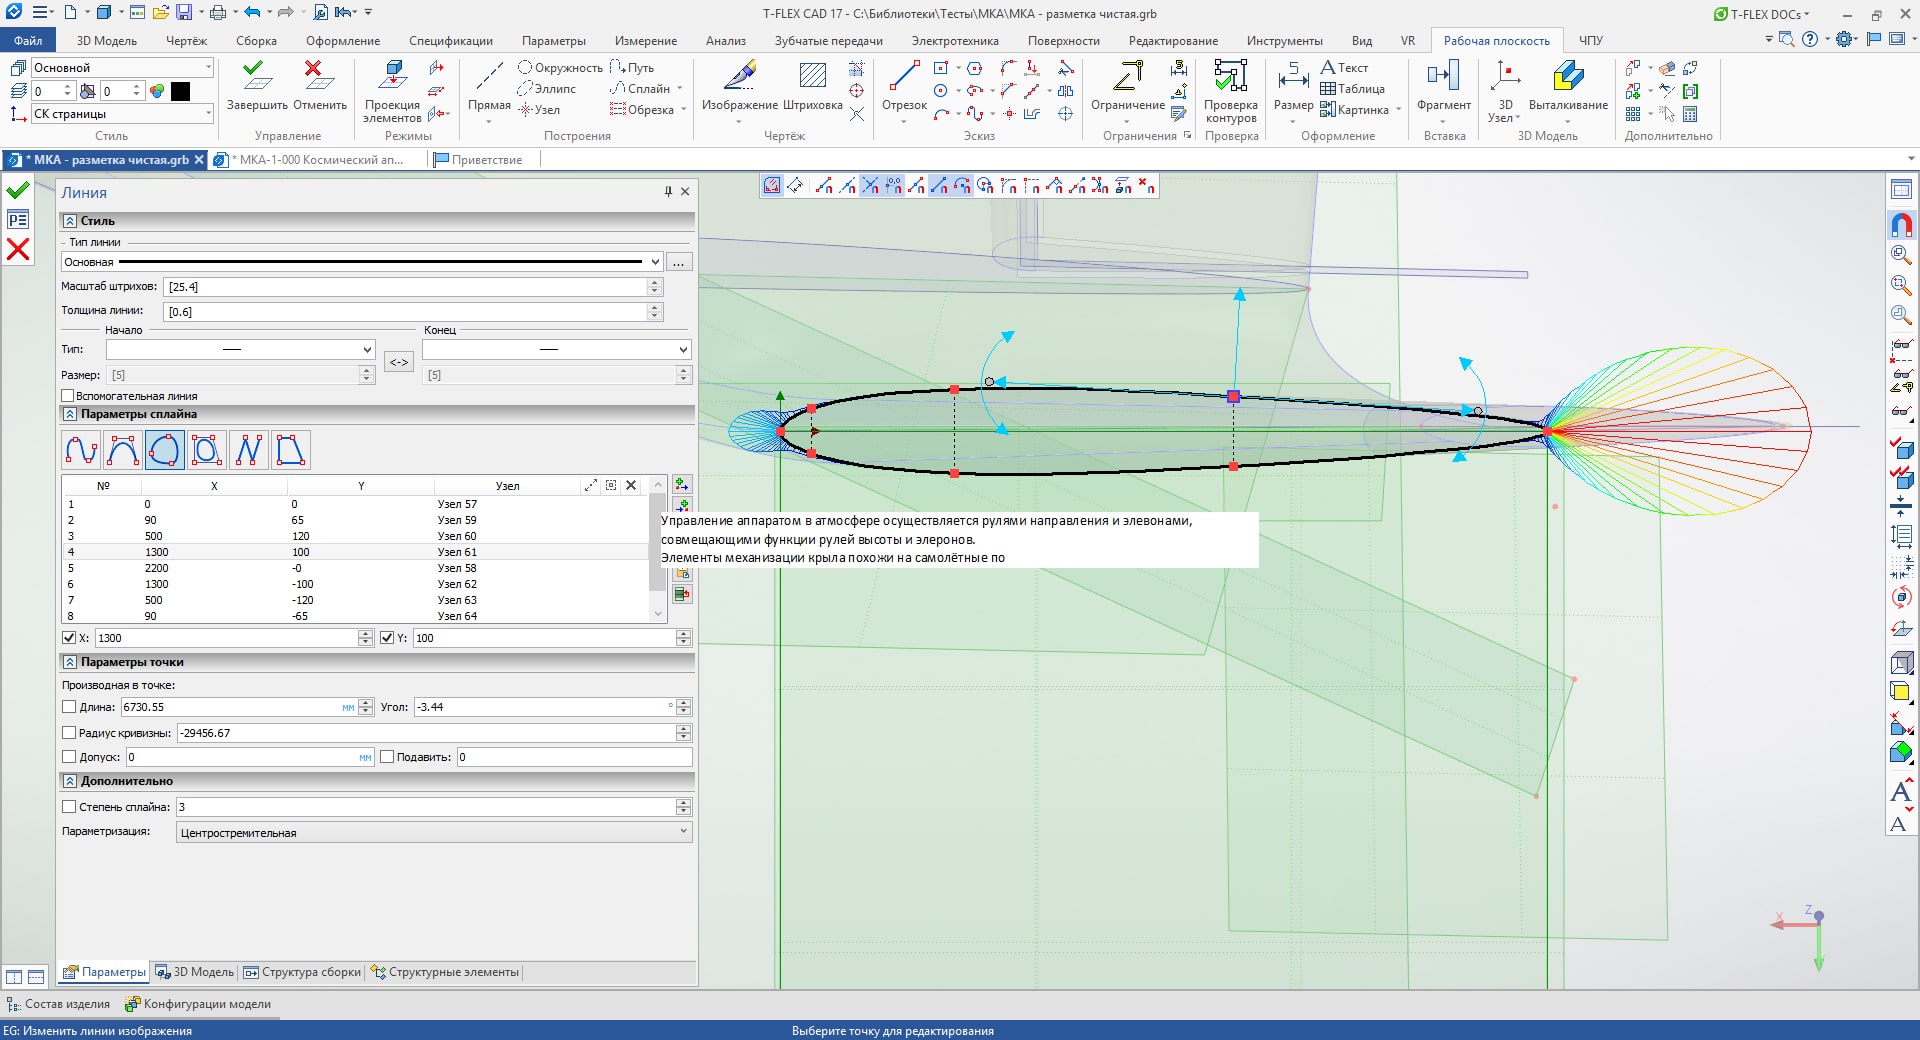Click the green Завершить (Finish) checkmark icon
This screenshot has height=1040, width=1920.
click(x=256, y=76)
